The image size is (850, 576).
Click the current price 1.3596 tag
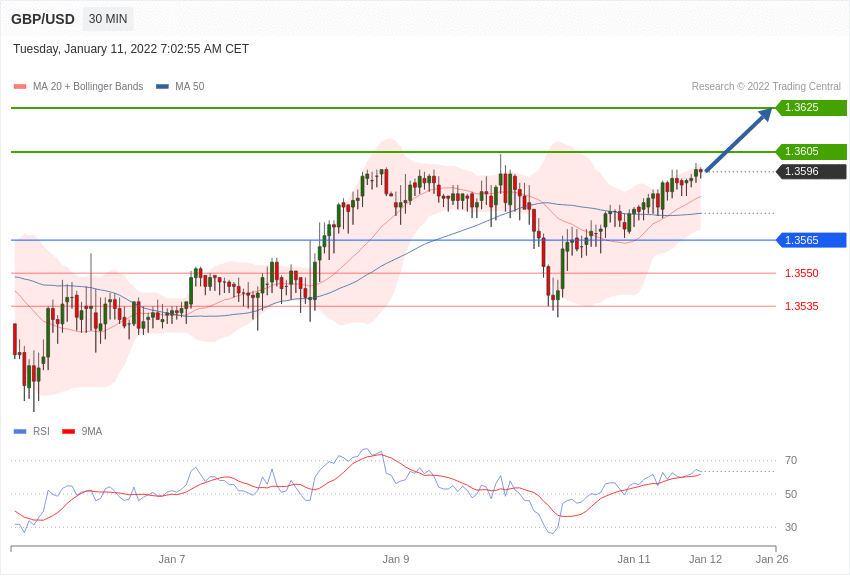click(811, 171)
